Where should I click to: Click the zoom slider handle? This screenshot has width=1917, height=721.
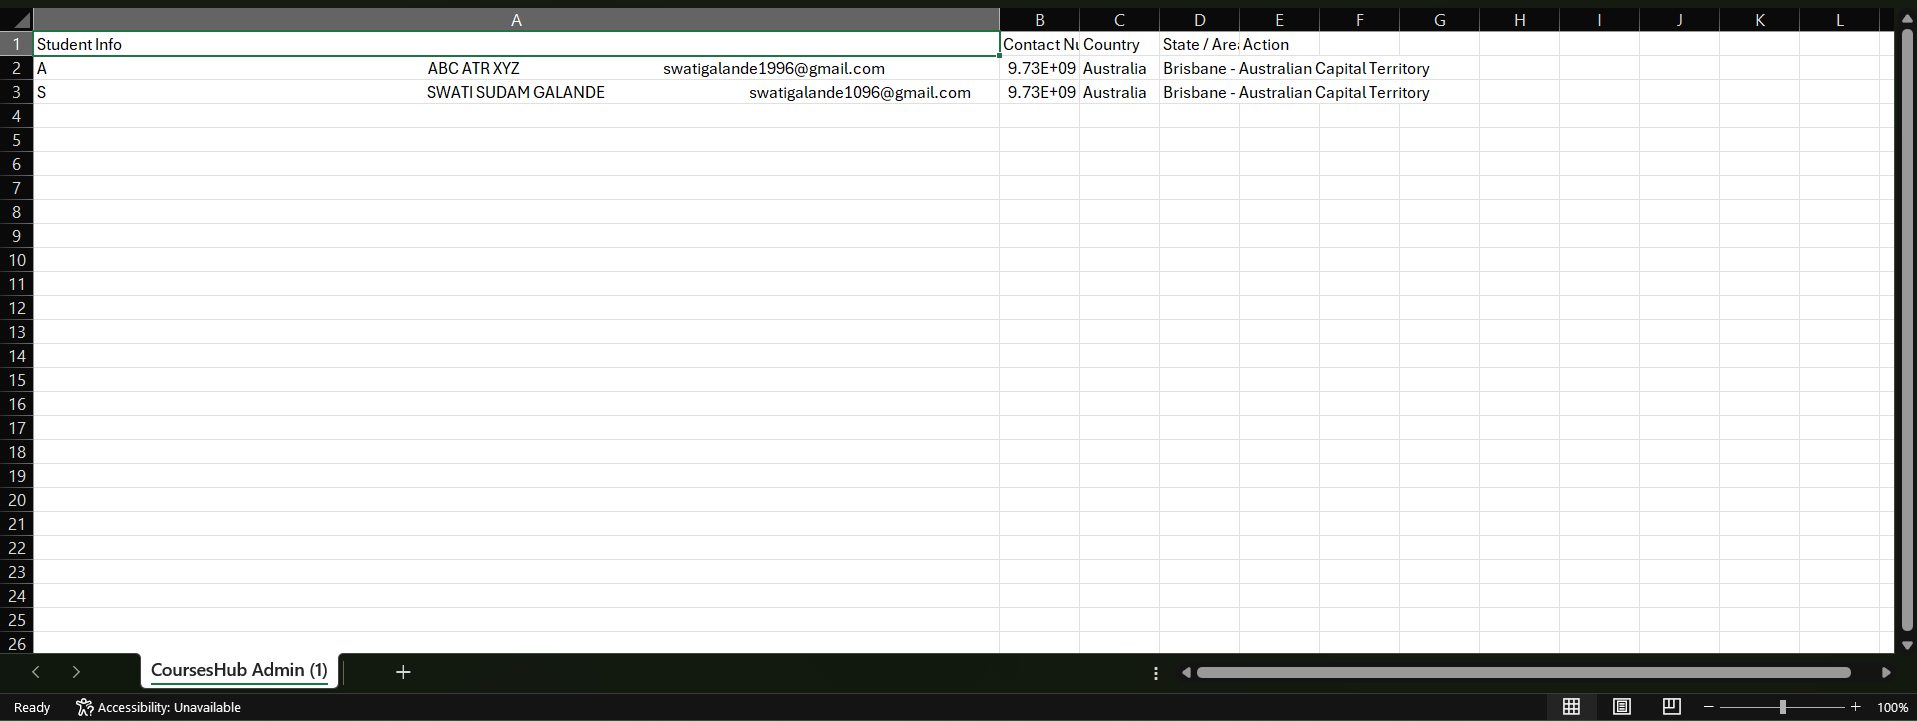(1782, 707)
